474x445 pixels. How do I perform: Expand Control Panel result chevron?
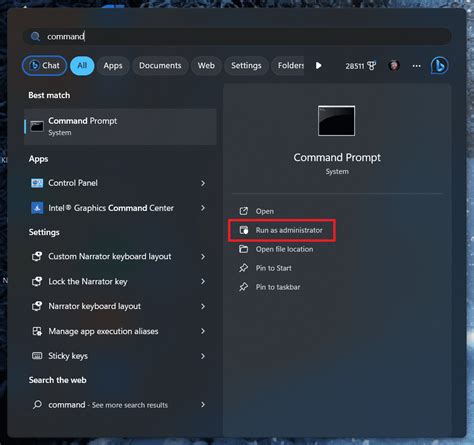[203, 183]
